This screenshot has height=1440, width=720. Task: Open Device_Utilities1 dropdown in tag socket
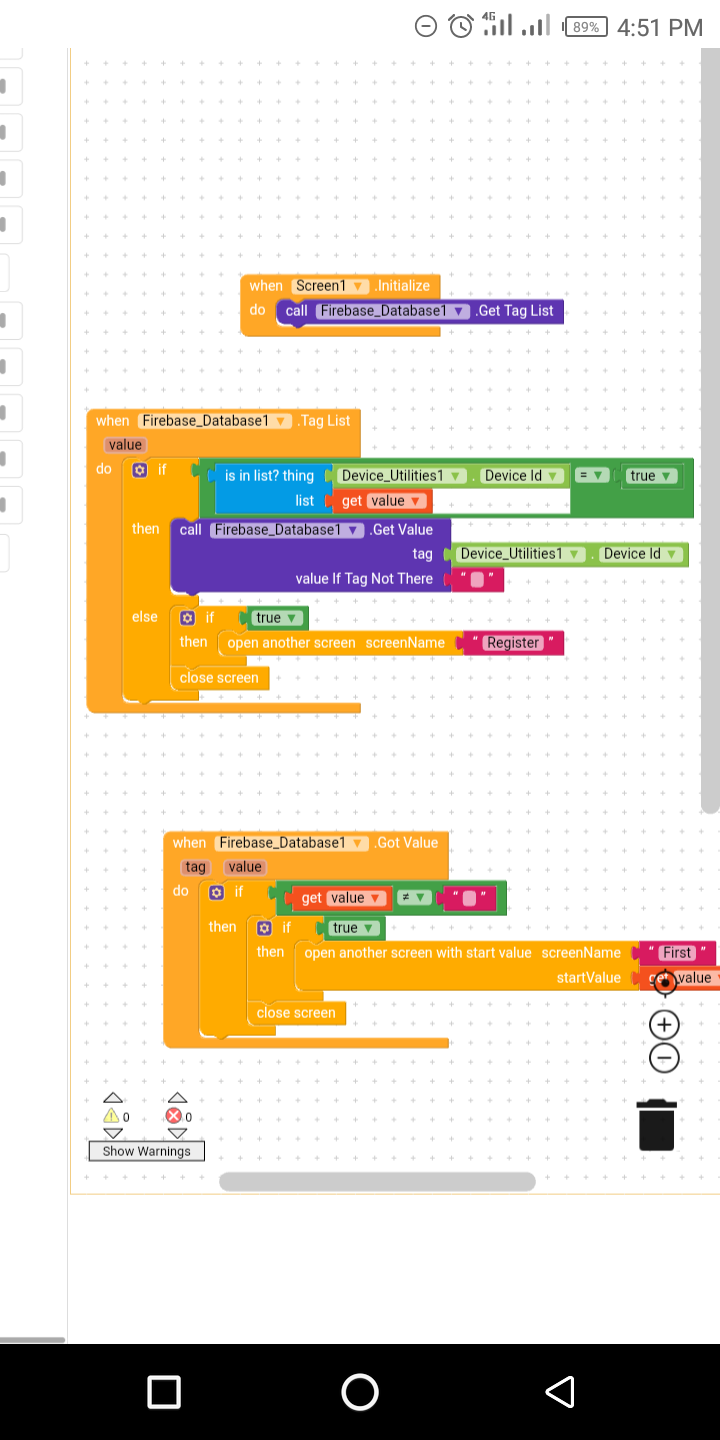point(521,554)
